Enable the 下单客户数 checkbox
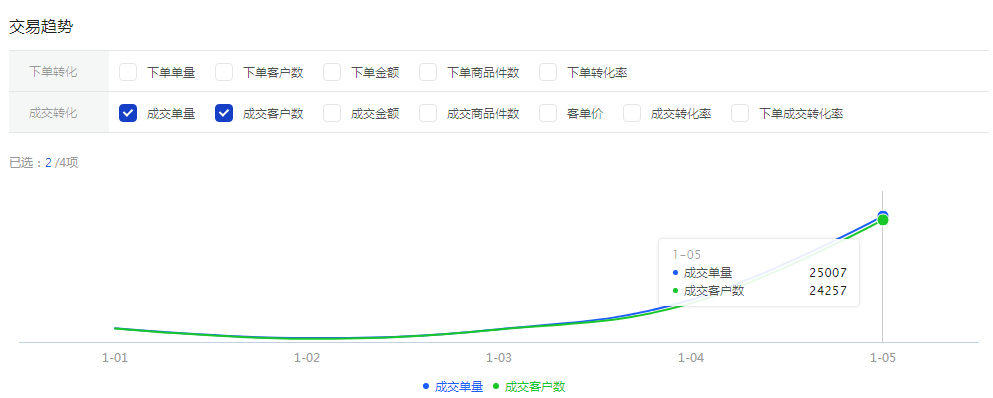The height and width of the screenshot is (398, 993). coord(224,72)
